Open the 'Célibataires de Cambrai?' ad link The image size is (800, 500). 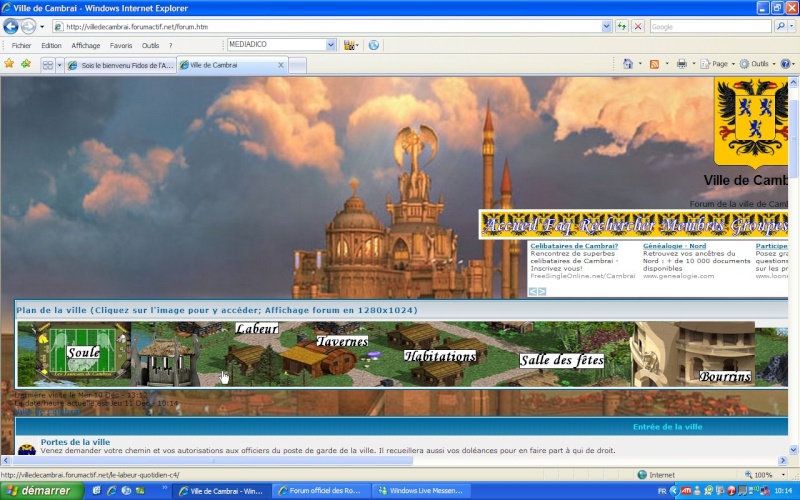click(x=574, y=246)
